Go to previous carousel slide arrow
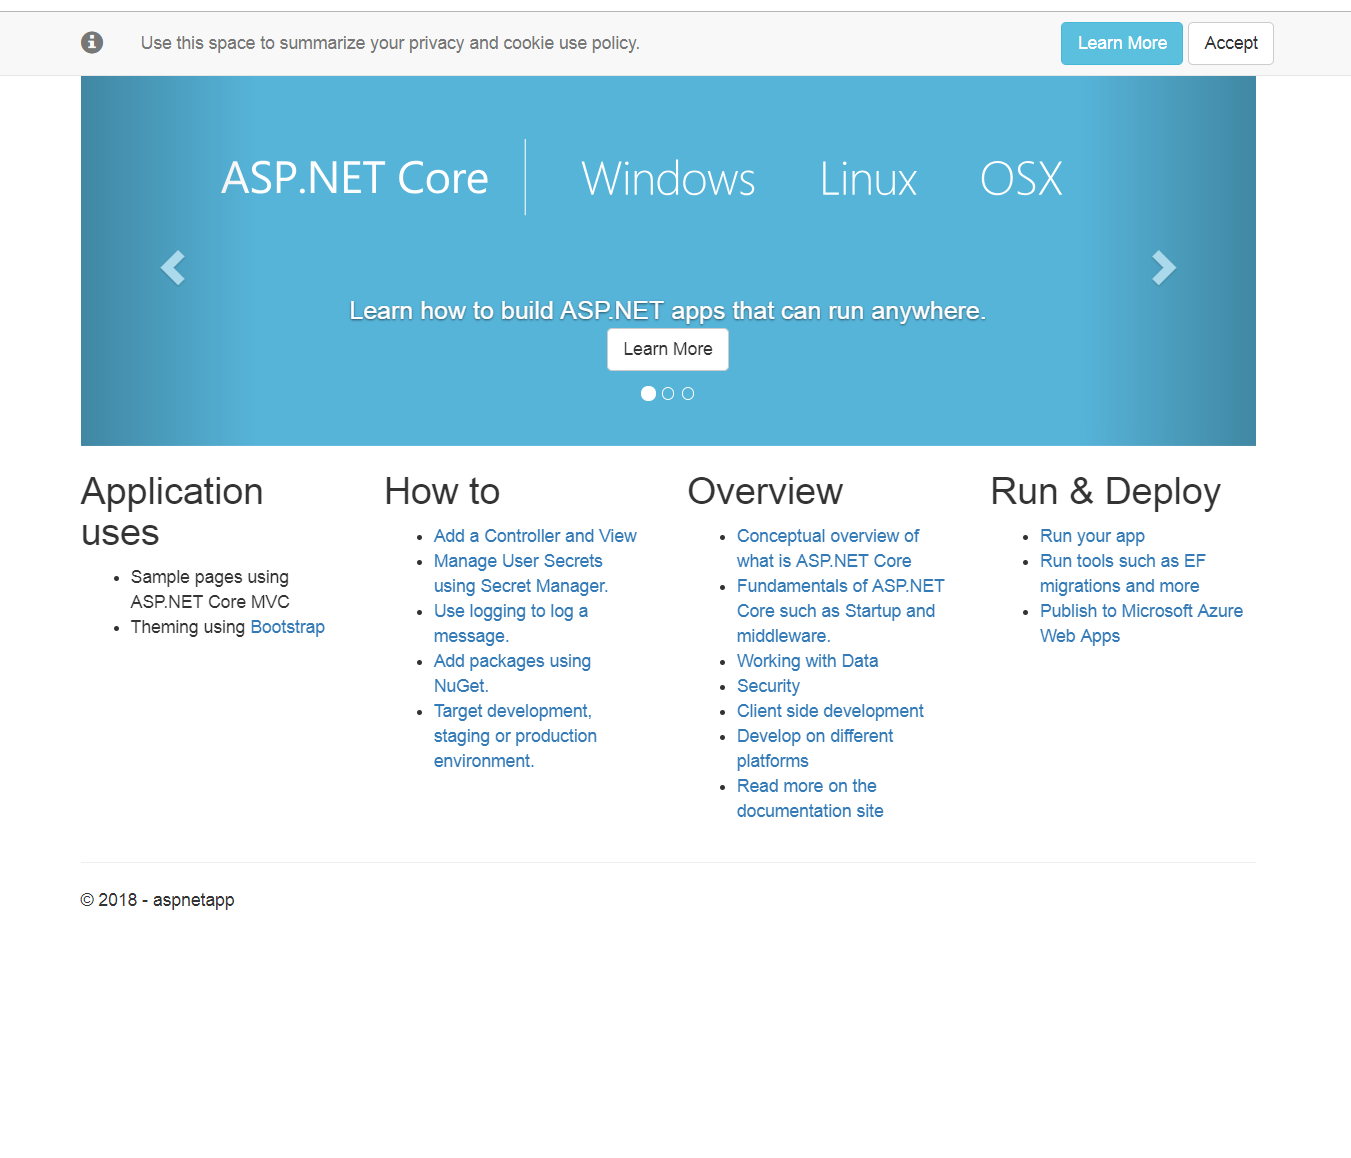The image size is (1351, 1158). pos(173,267)
